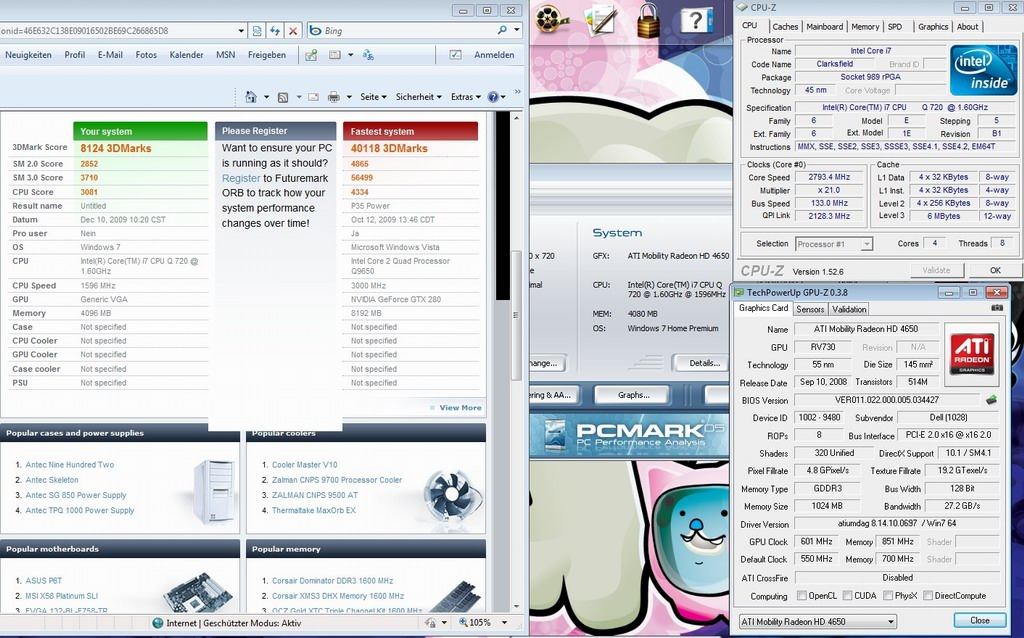This screenshot has height=638, width=1024.
Task: Click the Intel inside logo in CPU-Z
Action: point(984,70)
